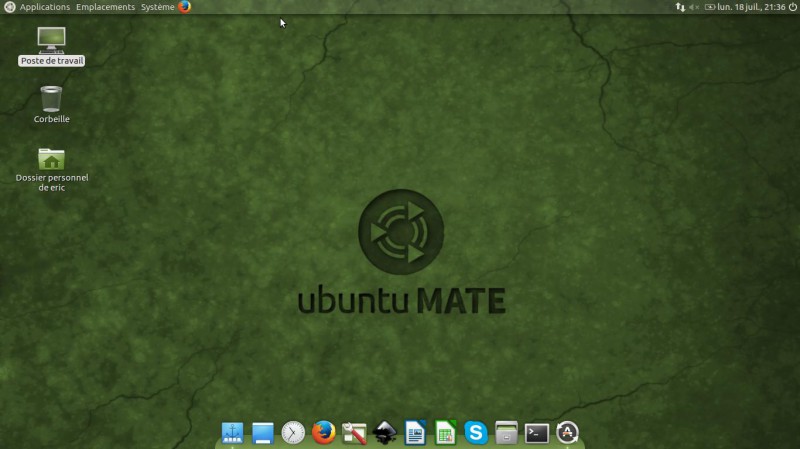Click the show desktop icon in dock
This screenshot has width=800, height=449.
point(263,433)
